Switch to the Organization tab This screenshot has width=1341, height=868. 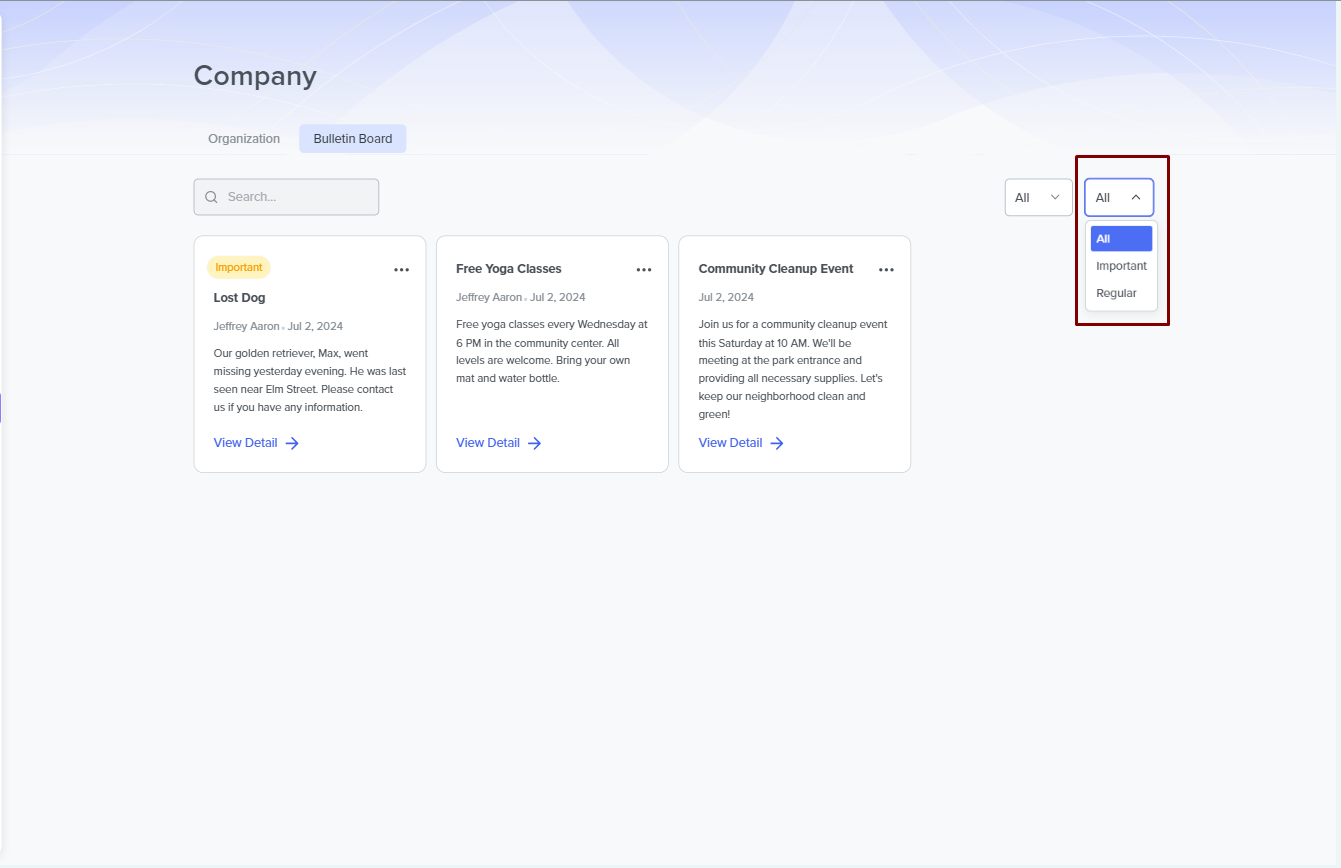pos(244,139)
